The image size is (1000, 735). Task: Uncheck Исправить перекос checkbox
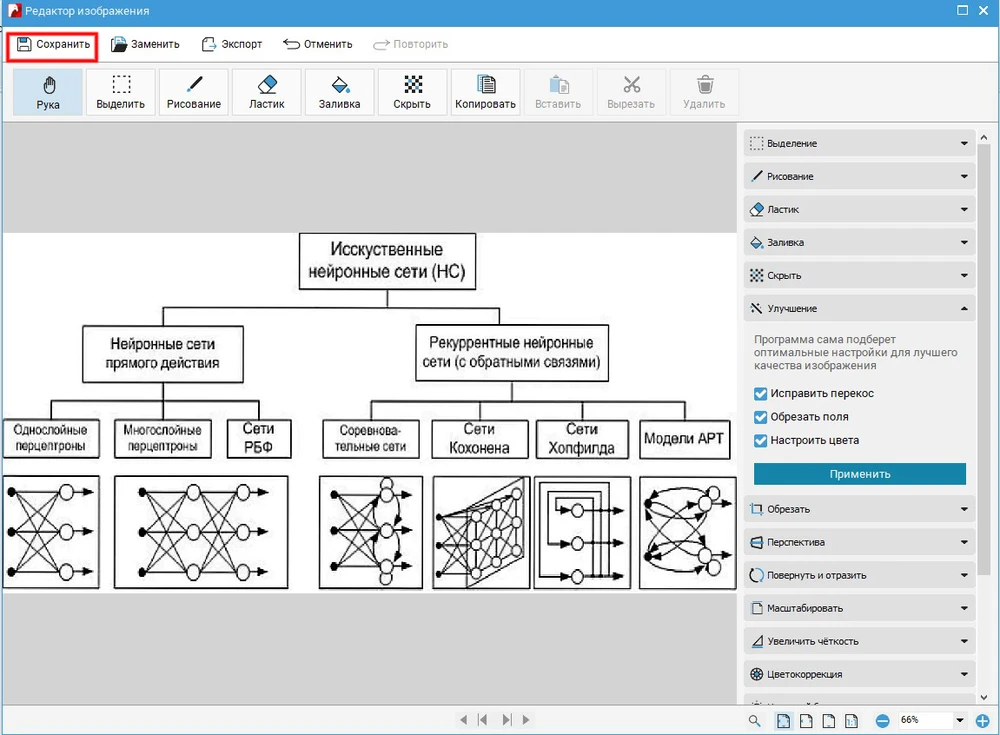point(761,394)
